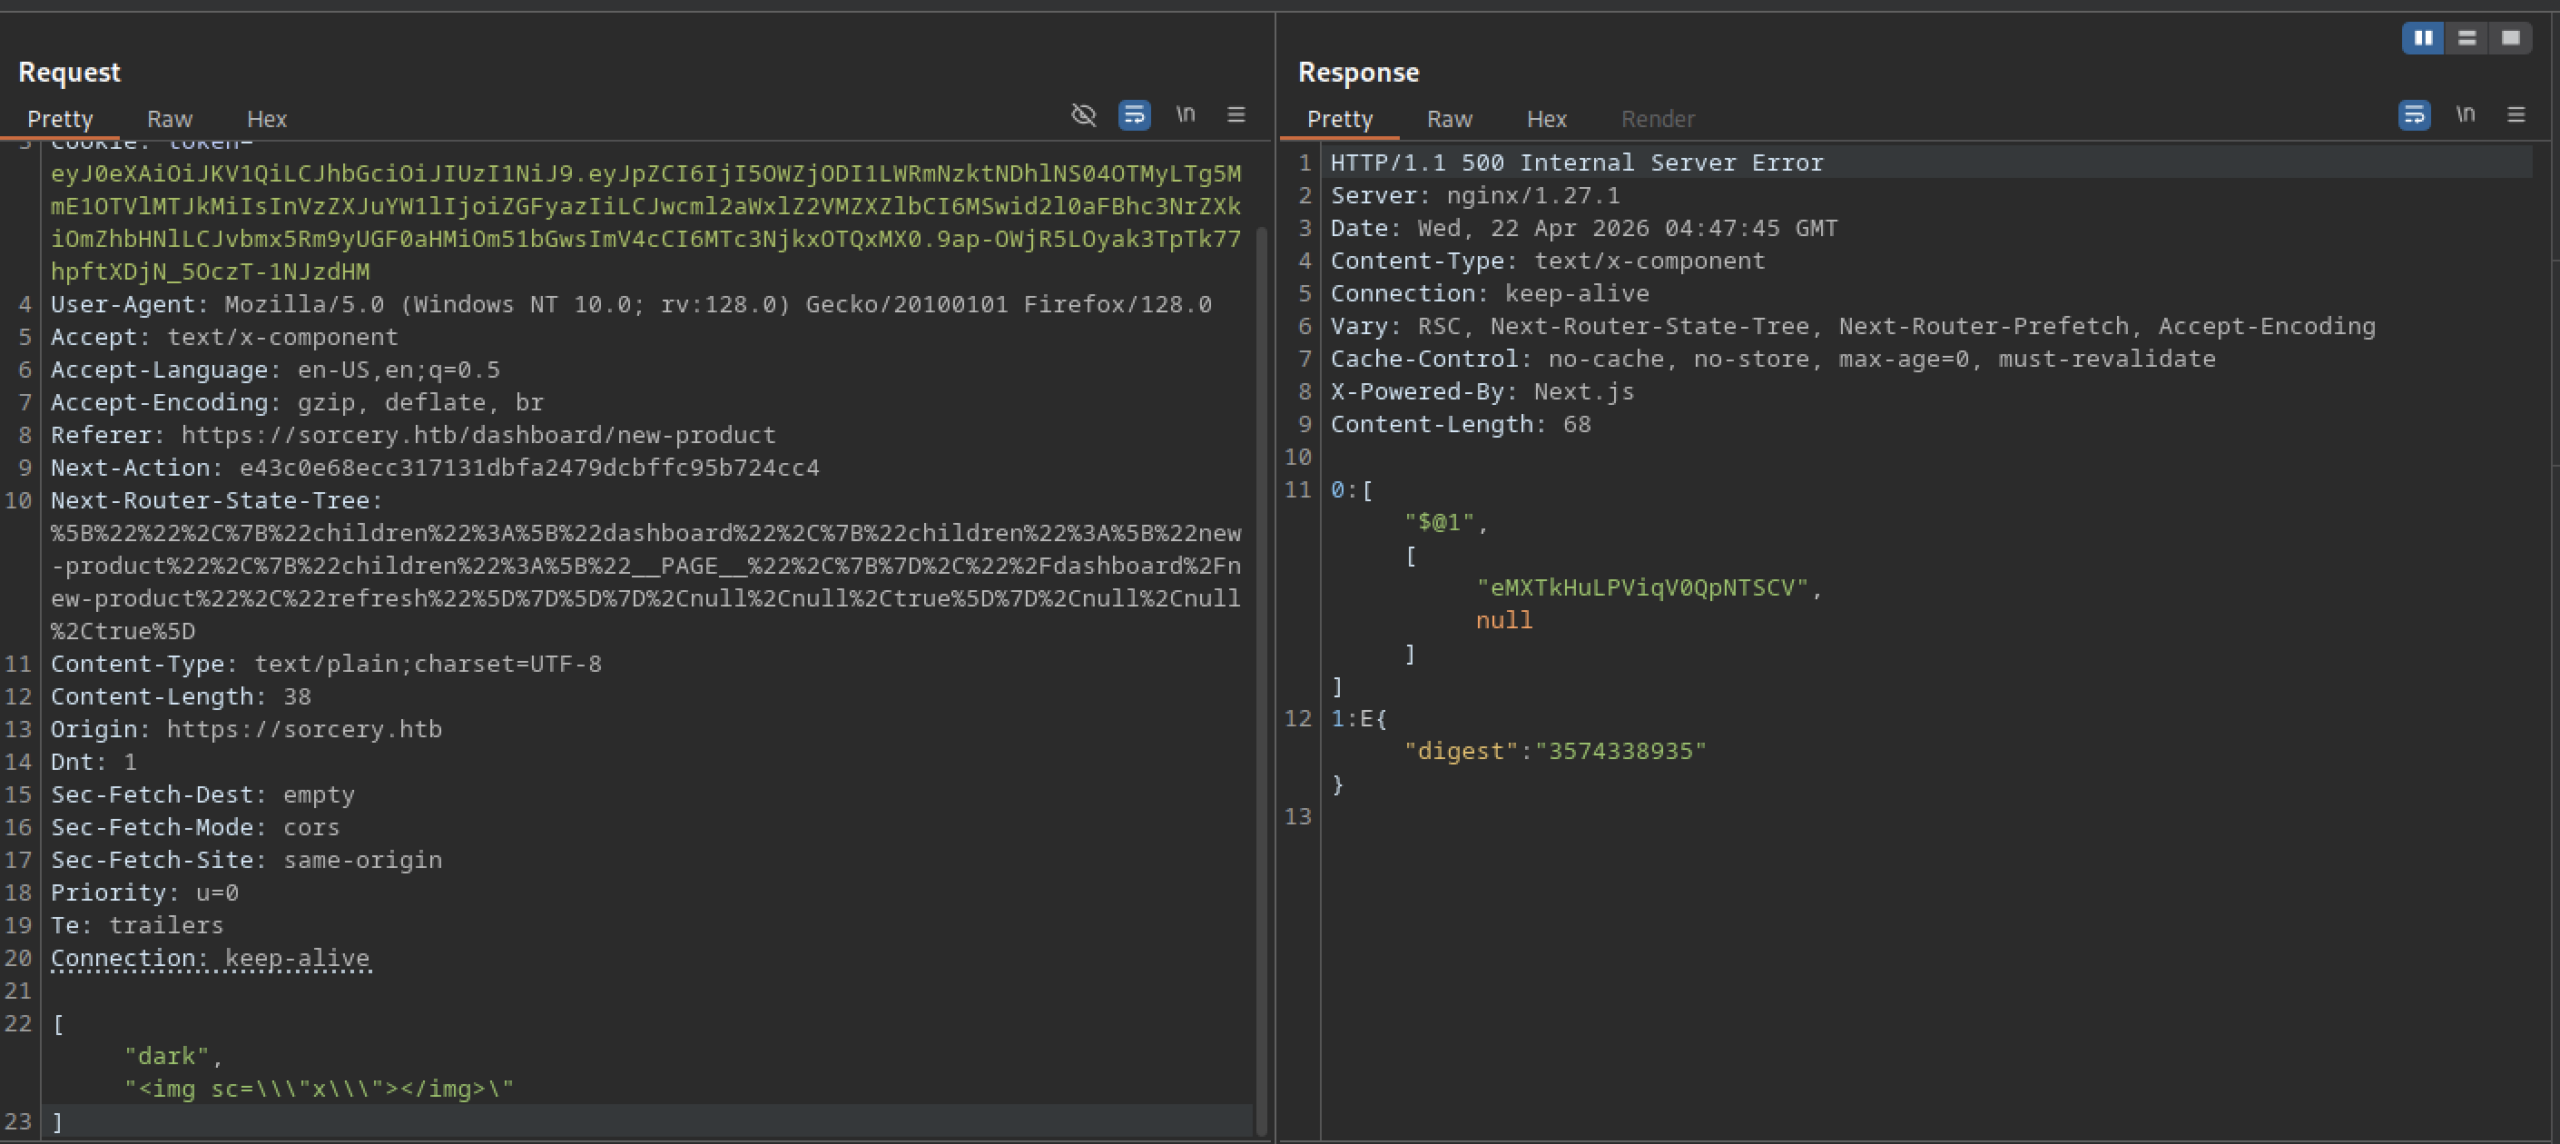Toggle line wrap icon in Request pane
Screen dimensions: 2560x1144
(1134, 115)
